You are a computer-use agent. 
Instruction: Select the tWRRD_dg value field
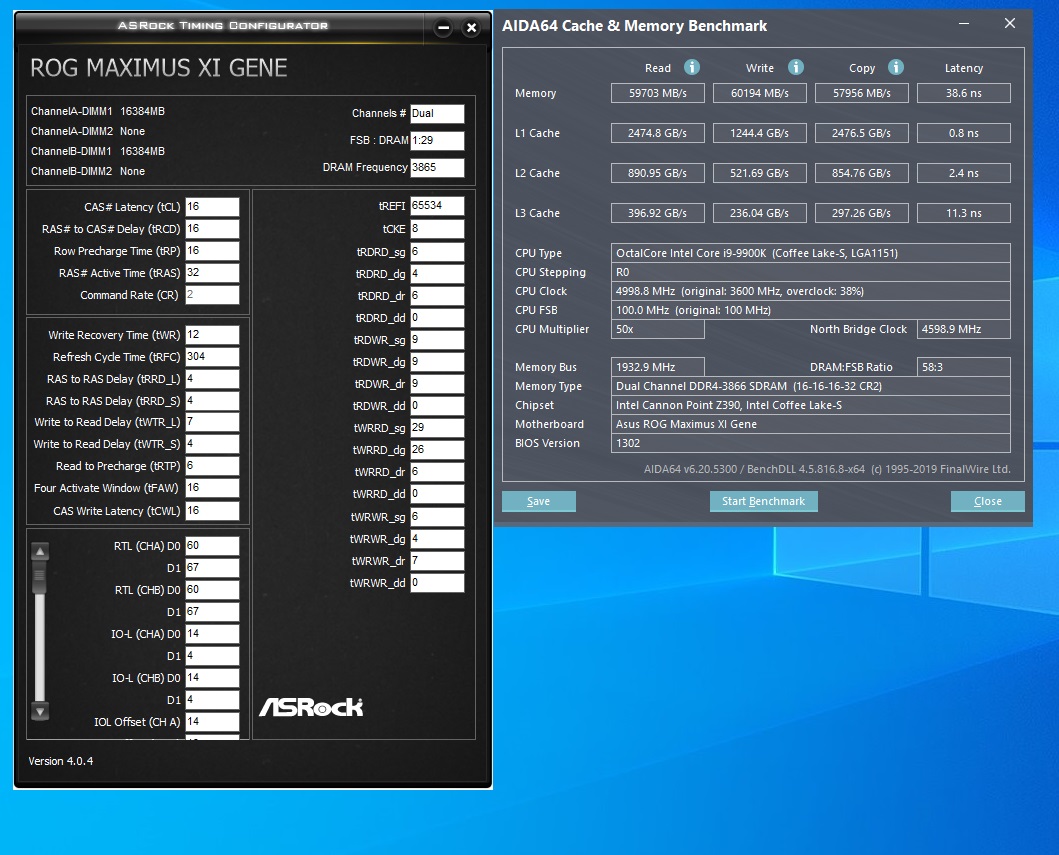437,450
